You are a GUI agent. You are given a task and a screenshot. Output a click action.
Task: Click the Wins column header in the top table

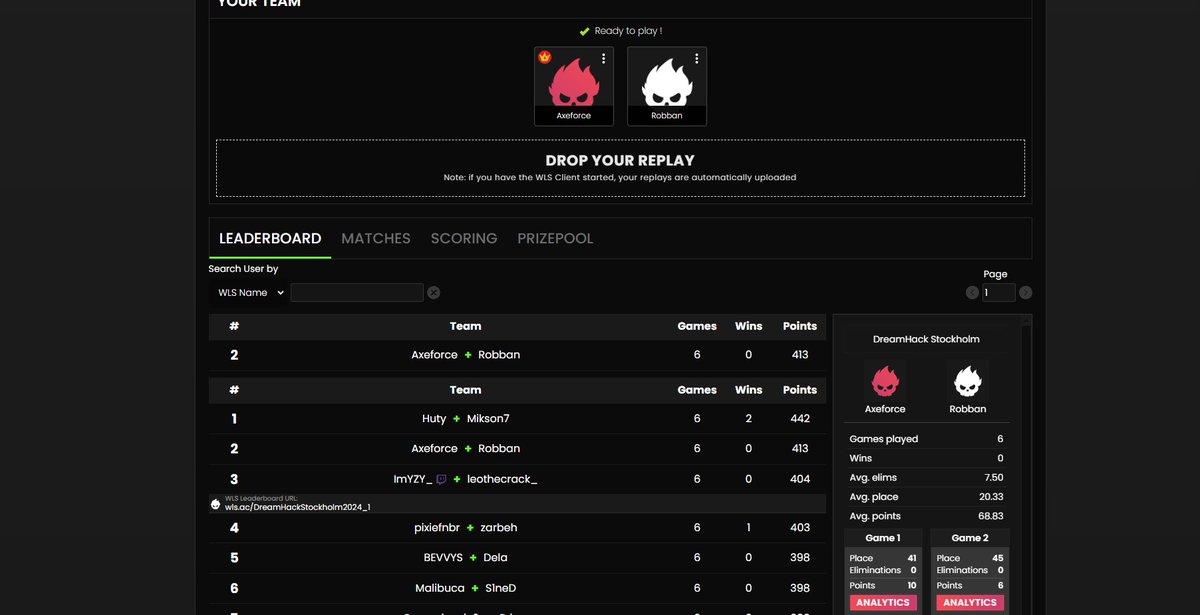[749, 326]
